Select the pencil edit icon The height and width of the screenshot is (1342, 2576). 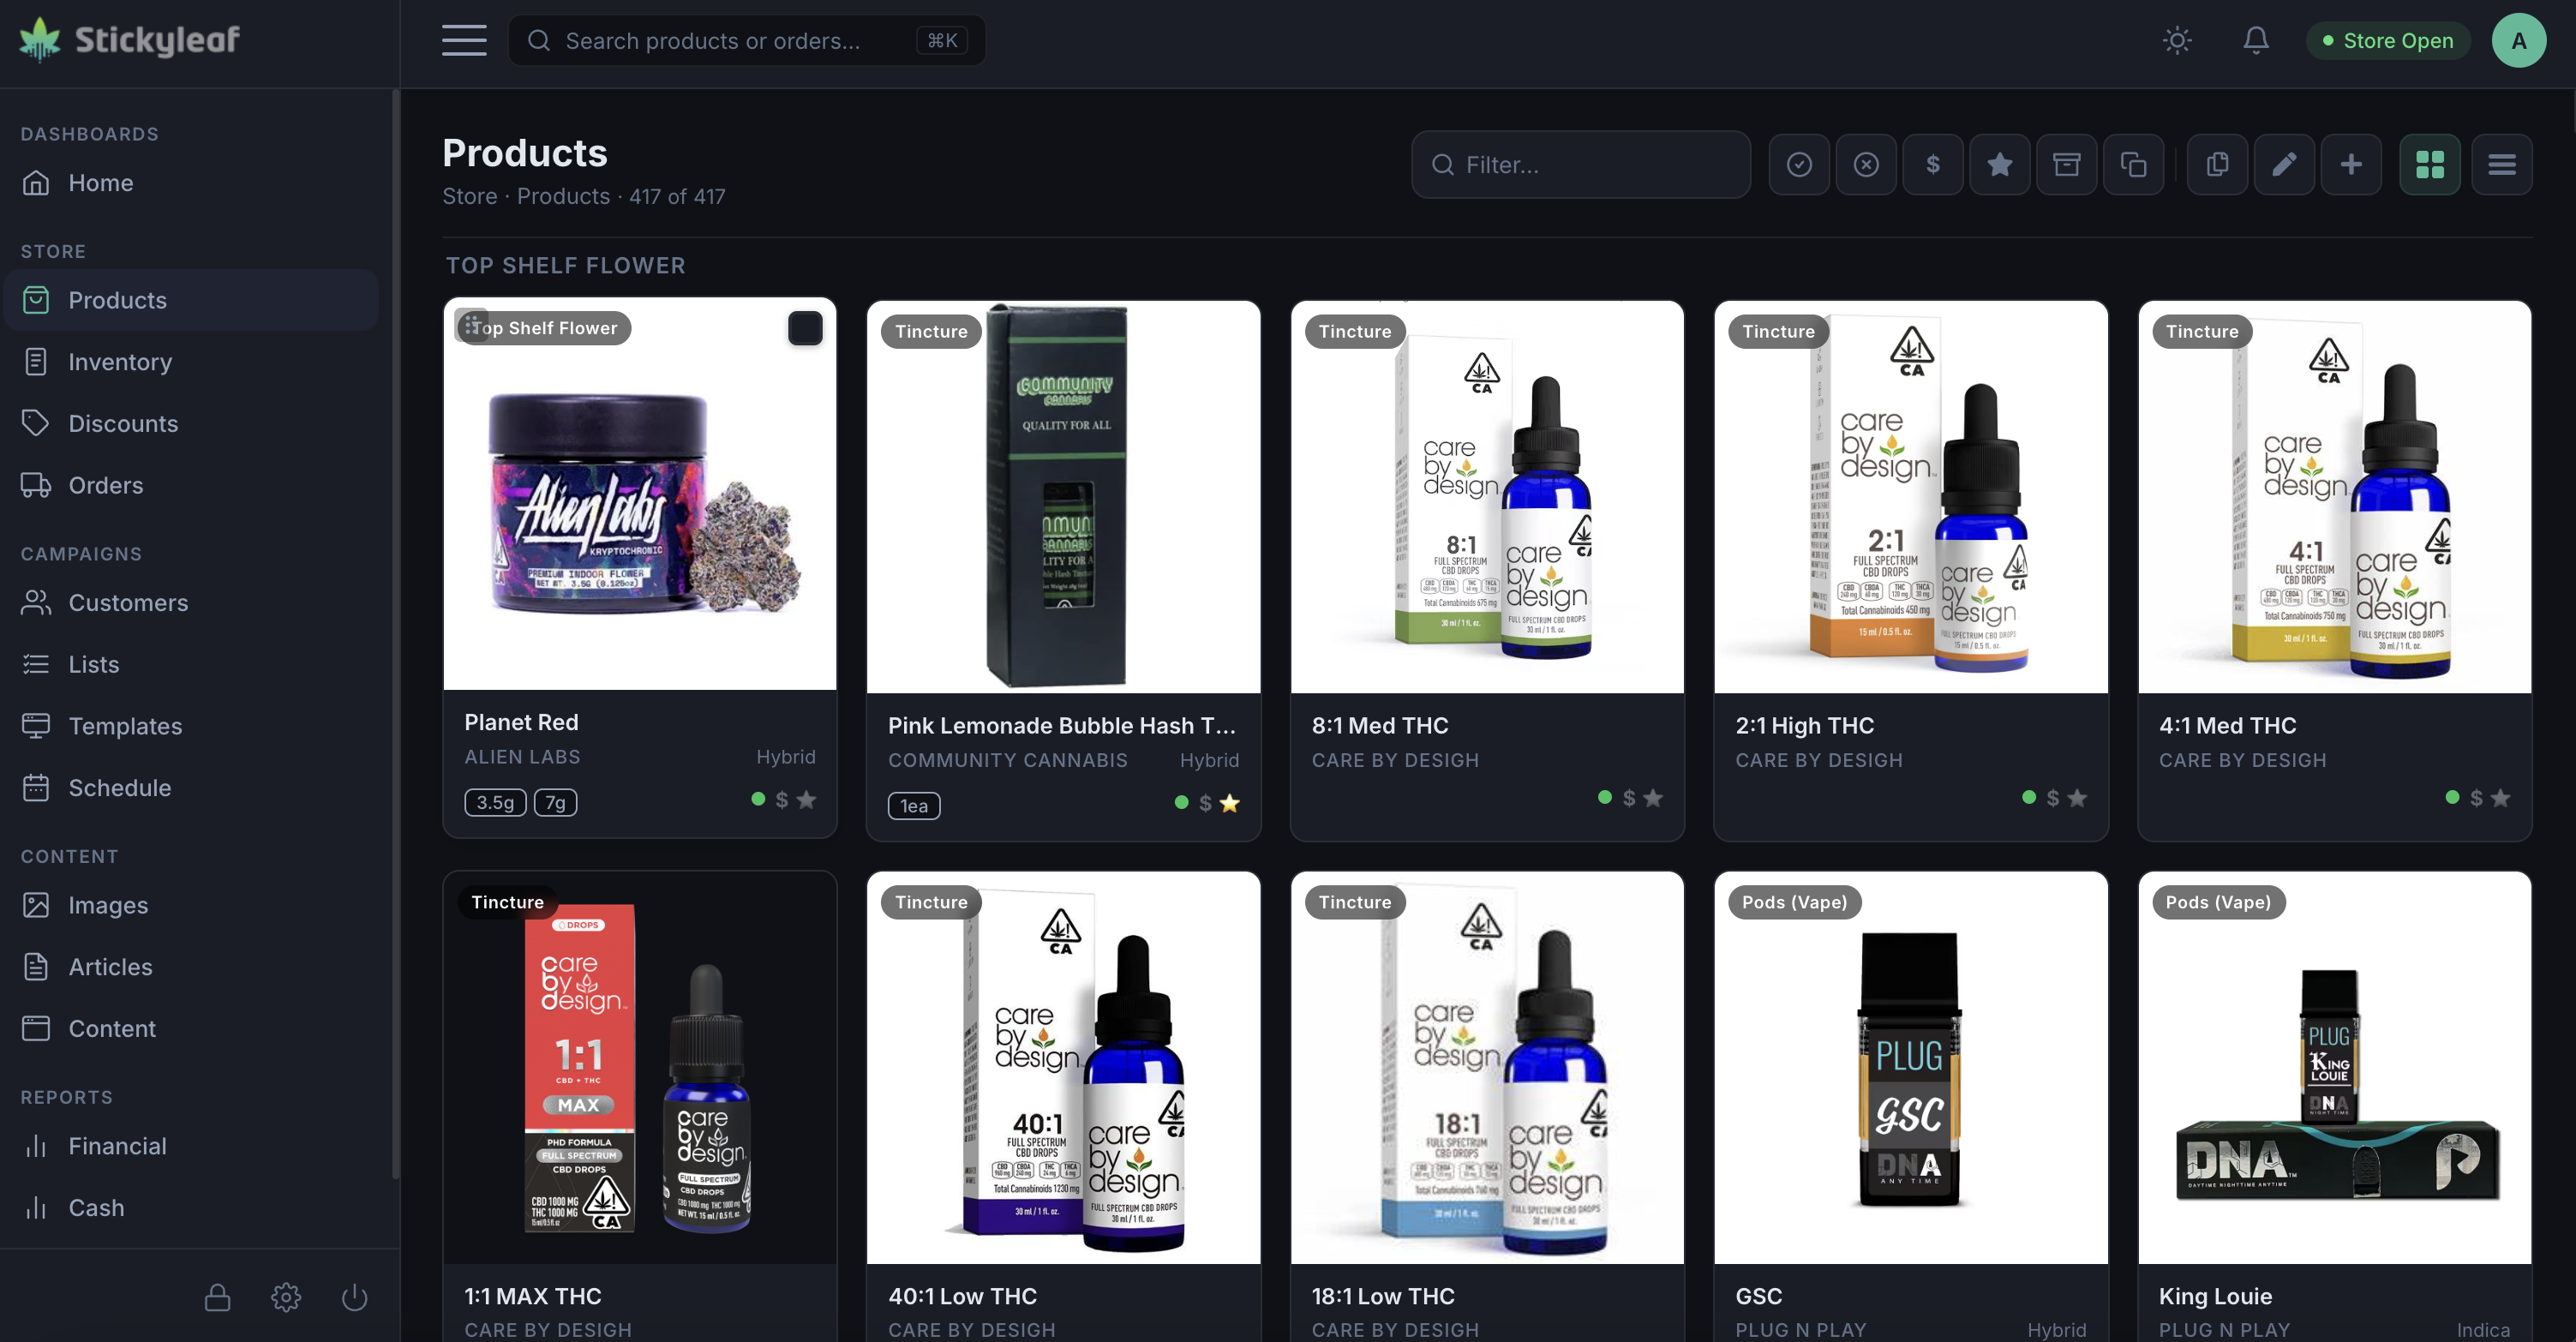[2284, 164]
